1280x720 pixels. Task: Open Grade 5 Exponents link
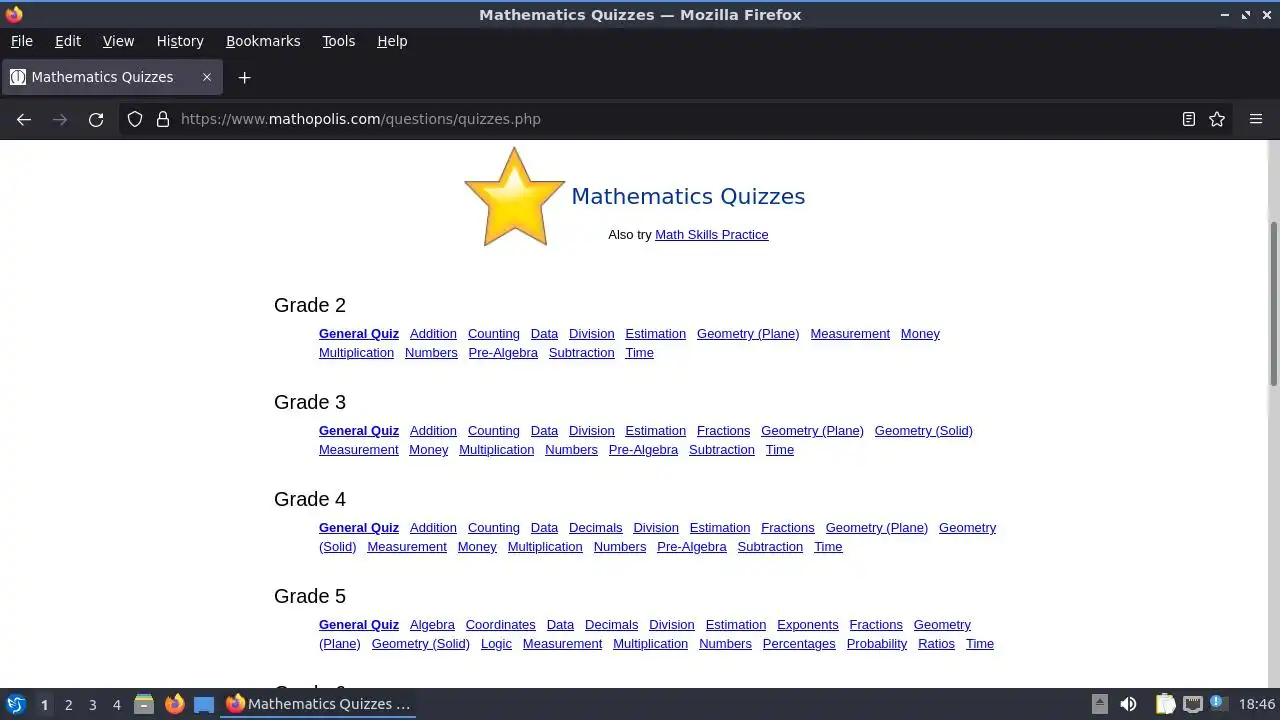[x=808, y=625]
